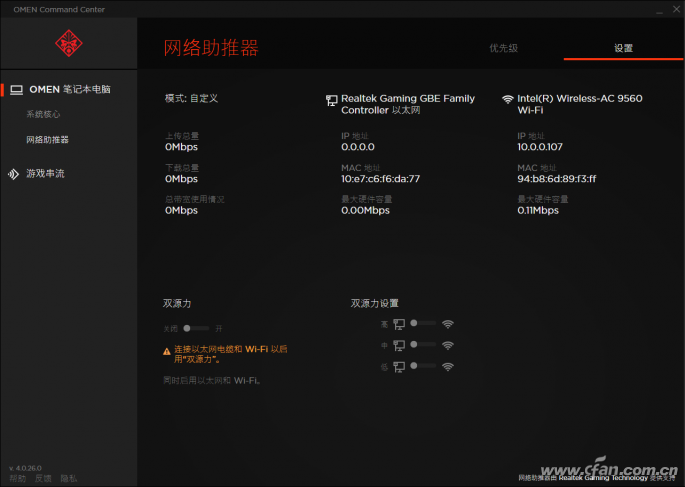This screenshot has width=685, height=487.
Task: Adjust the 中 priority Dual Force slider
Action: coord(423,344)
